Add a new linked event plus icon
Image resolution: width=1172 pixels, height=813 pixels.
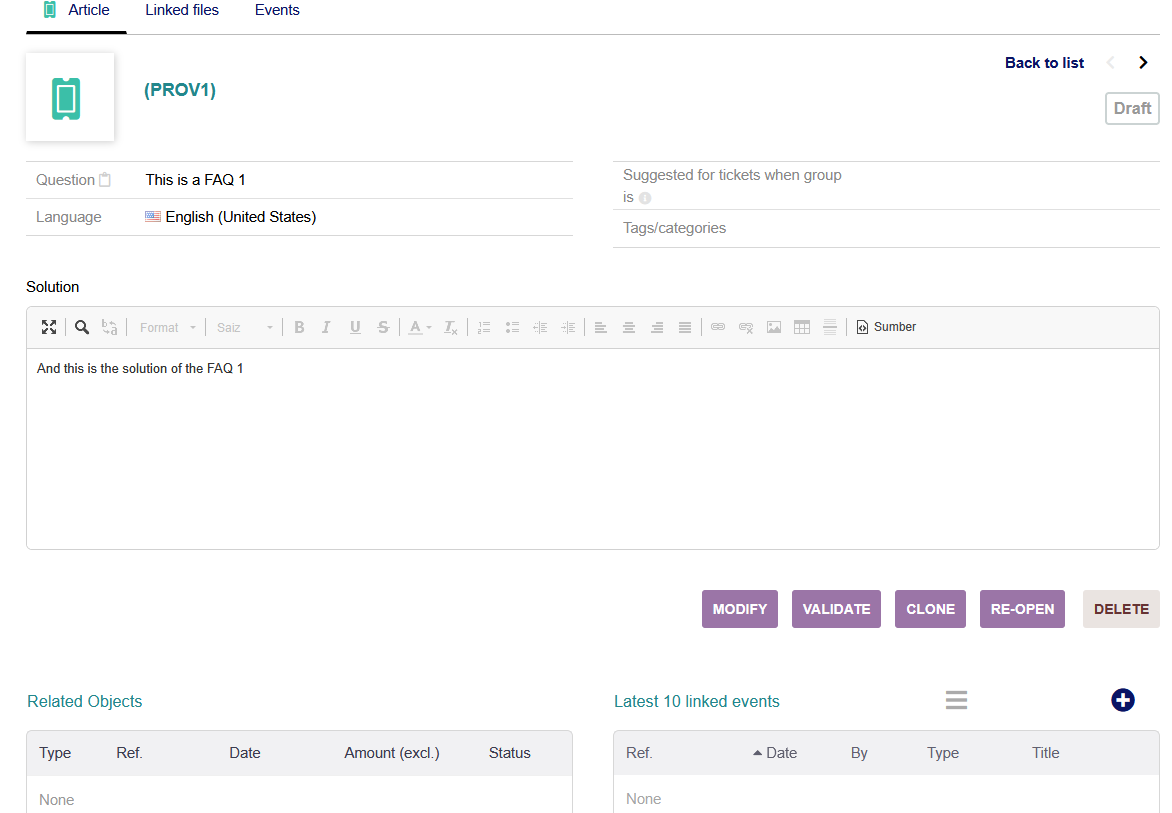click(1122, 700)
